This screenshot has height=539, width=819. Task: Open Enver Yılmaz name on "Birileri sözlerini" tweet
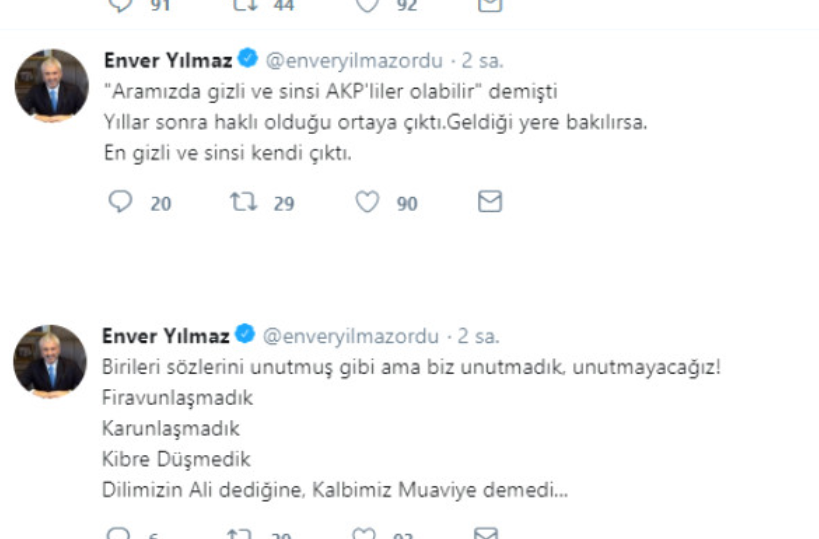click(166, 336)
